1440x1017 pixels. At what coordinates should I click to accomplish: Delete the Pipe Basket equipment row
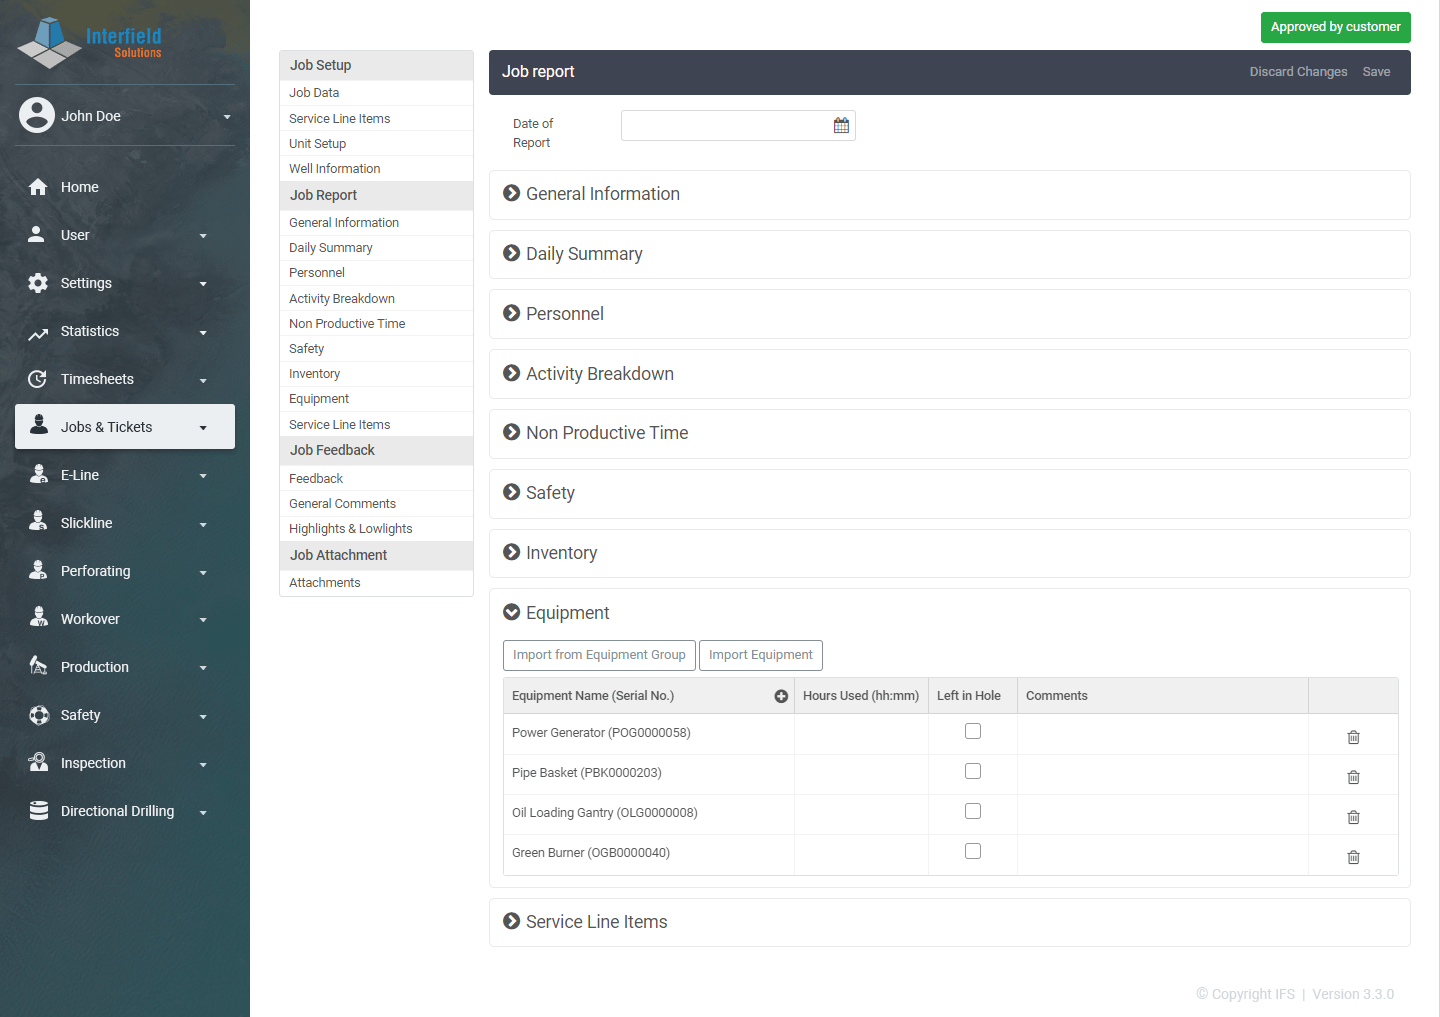tap(1353, 777)
